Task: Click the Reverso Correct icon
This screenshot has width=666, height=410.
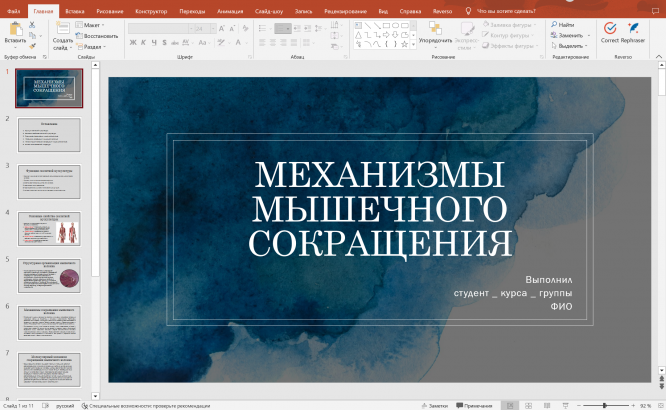Action: tap(609, 29)
